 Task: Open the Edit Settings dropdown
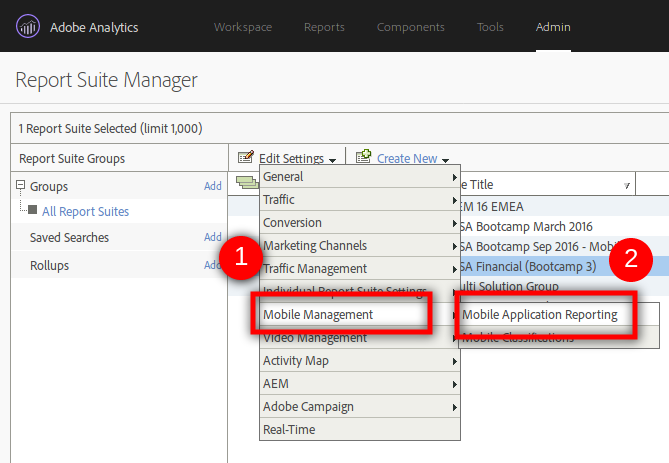click(x=297, y=159)
